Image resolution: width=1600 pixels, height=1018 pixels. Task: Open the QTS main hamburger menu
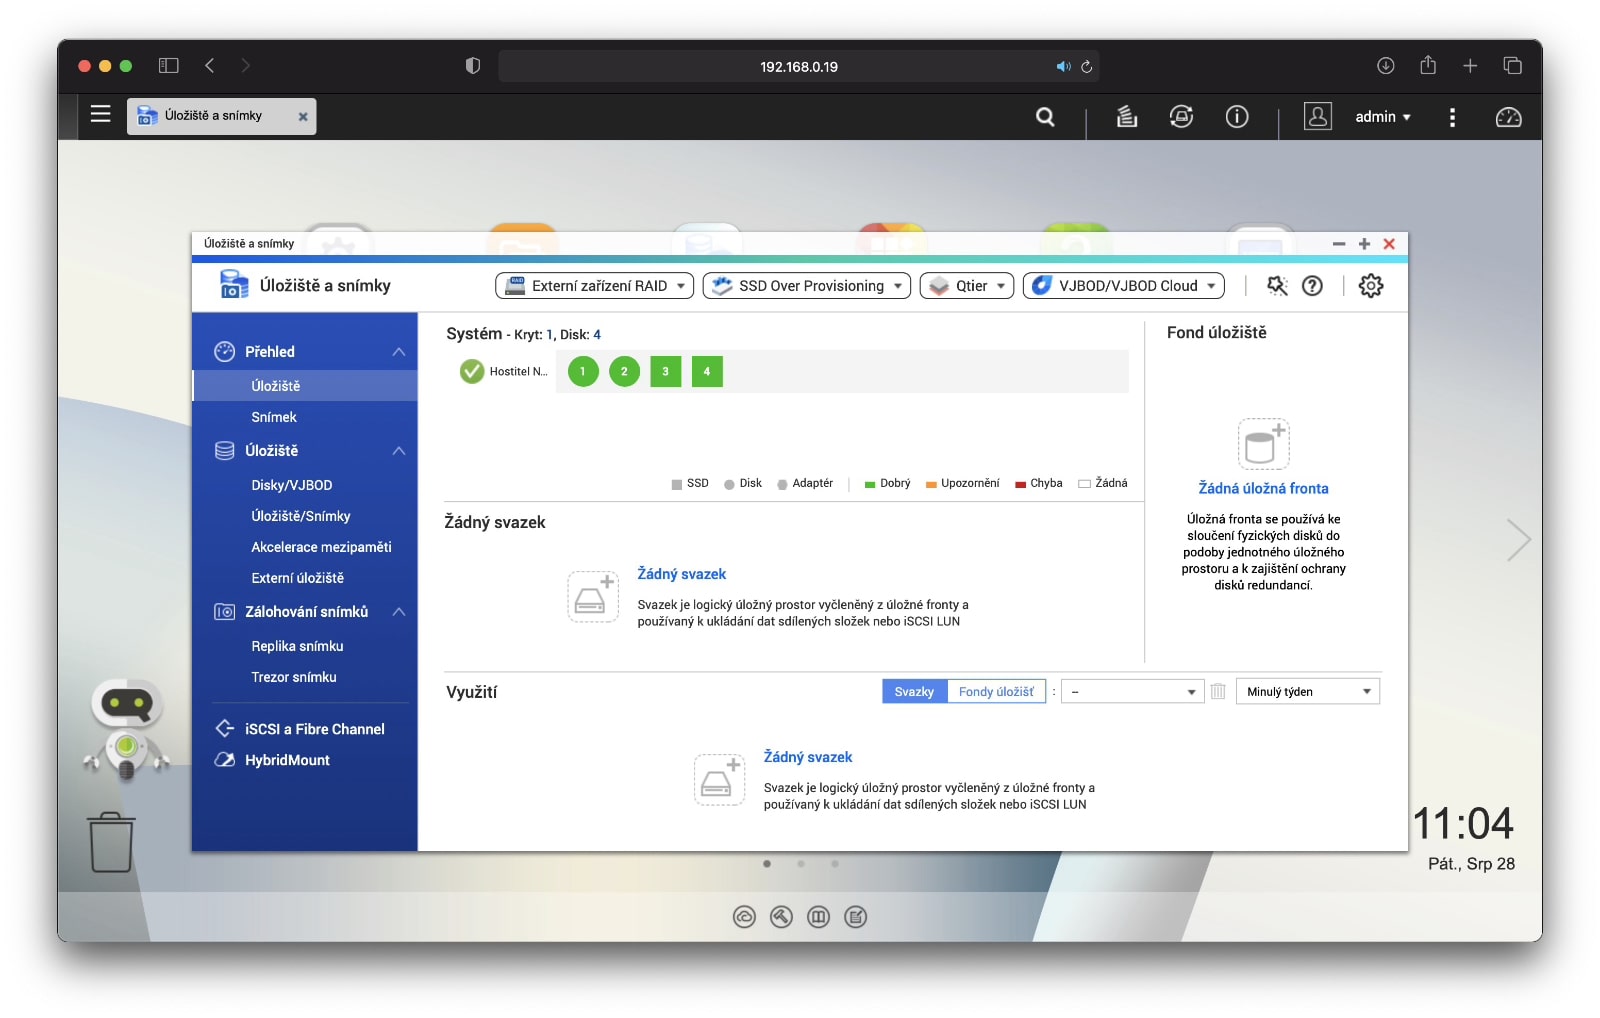(x=100, y=114)
